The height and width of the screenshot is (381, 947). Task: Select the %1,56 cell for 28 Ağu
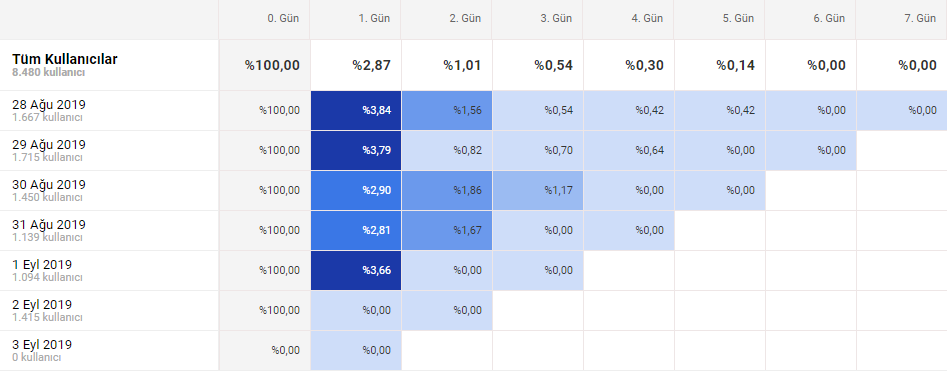coord(447,110)
